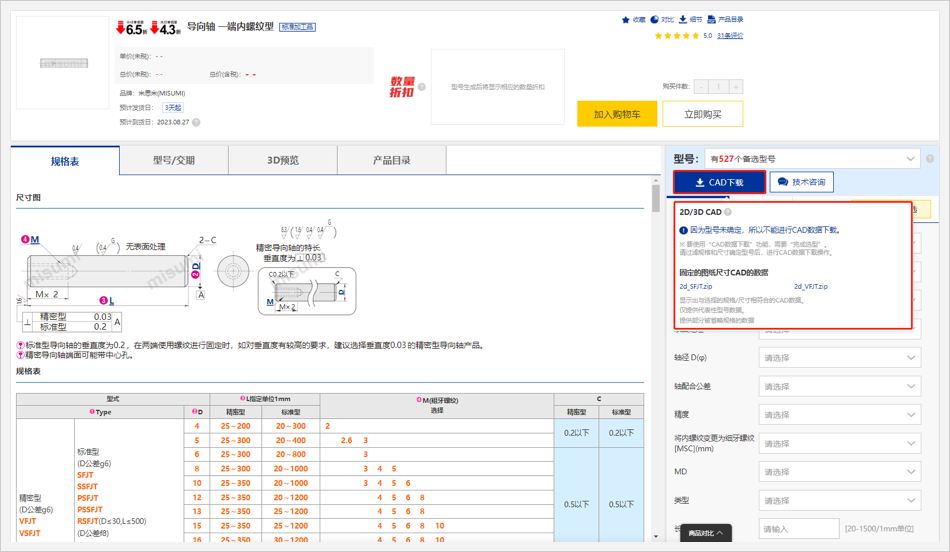Image resolution: width=950 pixels, height=552 pixels.
Task: Click the 技术咨询 button
Action: (x=802, y=182)
